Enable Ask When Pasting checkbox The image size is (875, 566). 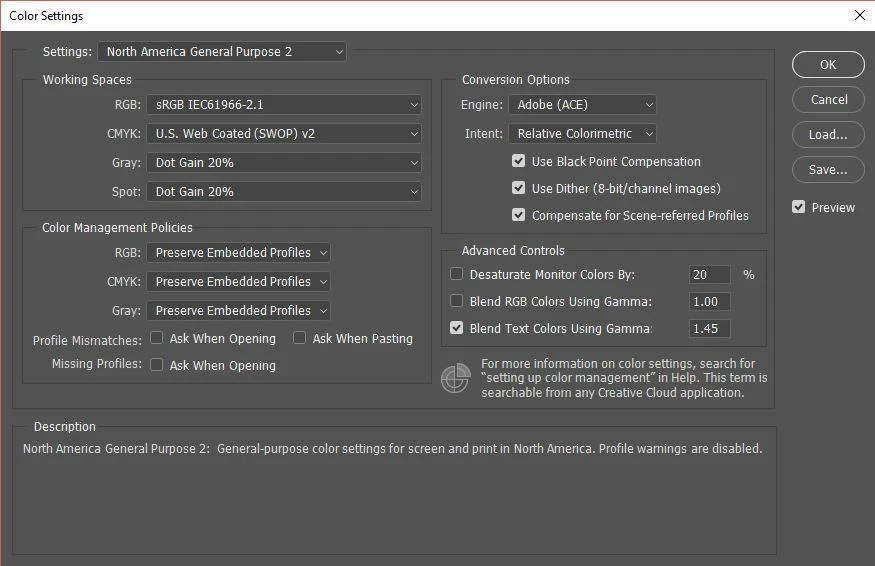coord(300,338)
